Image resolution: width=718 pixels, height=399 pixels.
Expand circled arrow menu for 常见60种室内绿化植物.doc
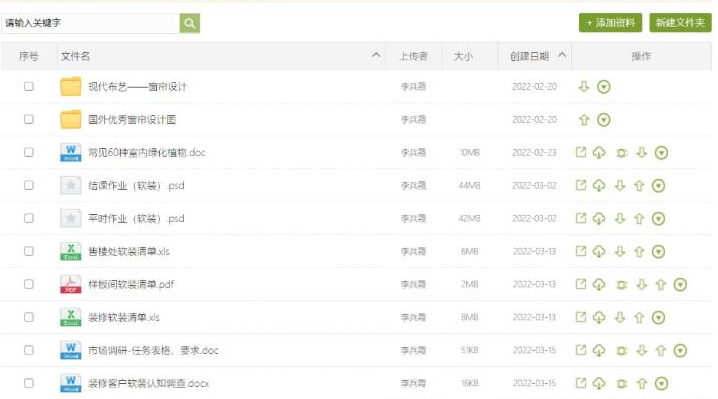click(x=661, y=153)
